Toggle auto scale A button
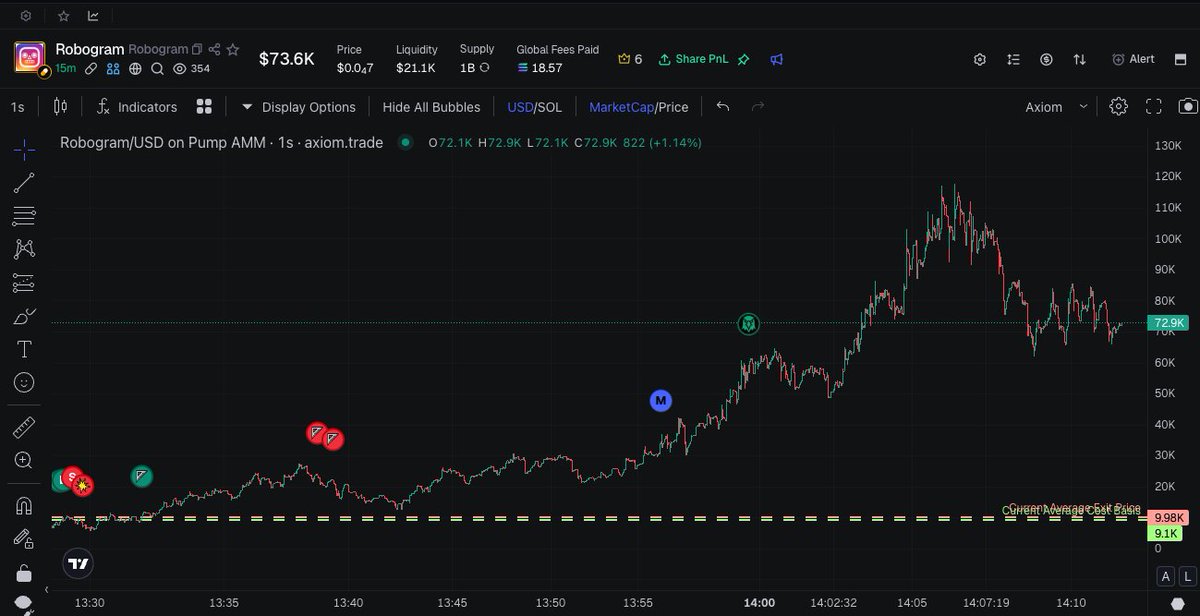 (1166, 576)
